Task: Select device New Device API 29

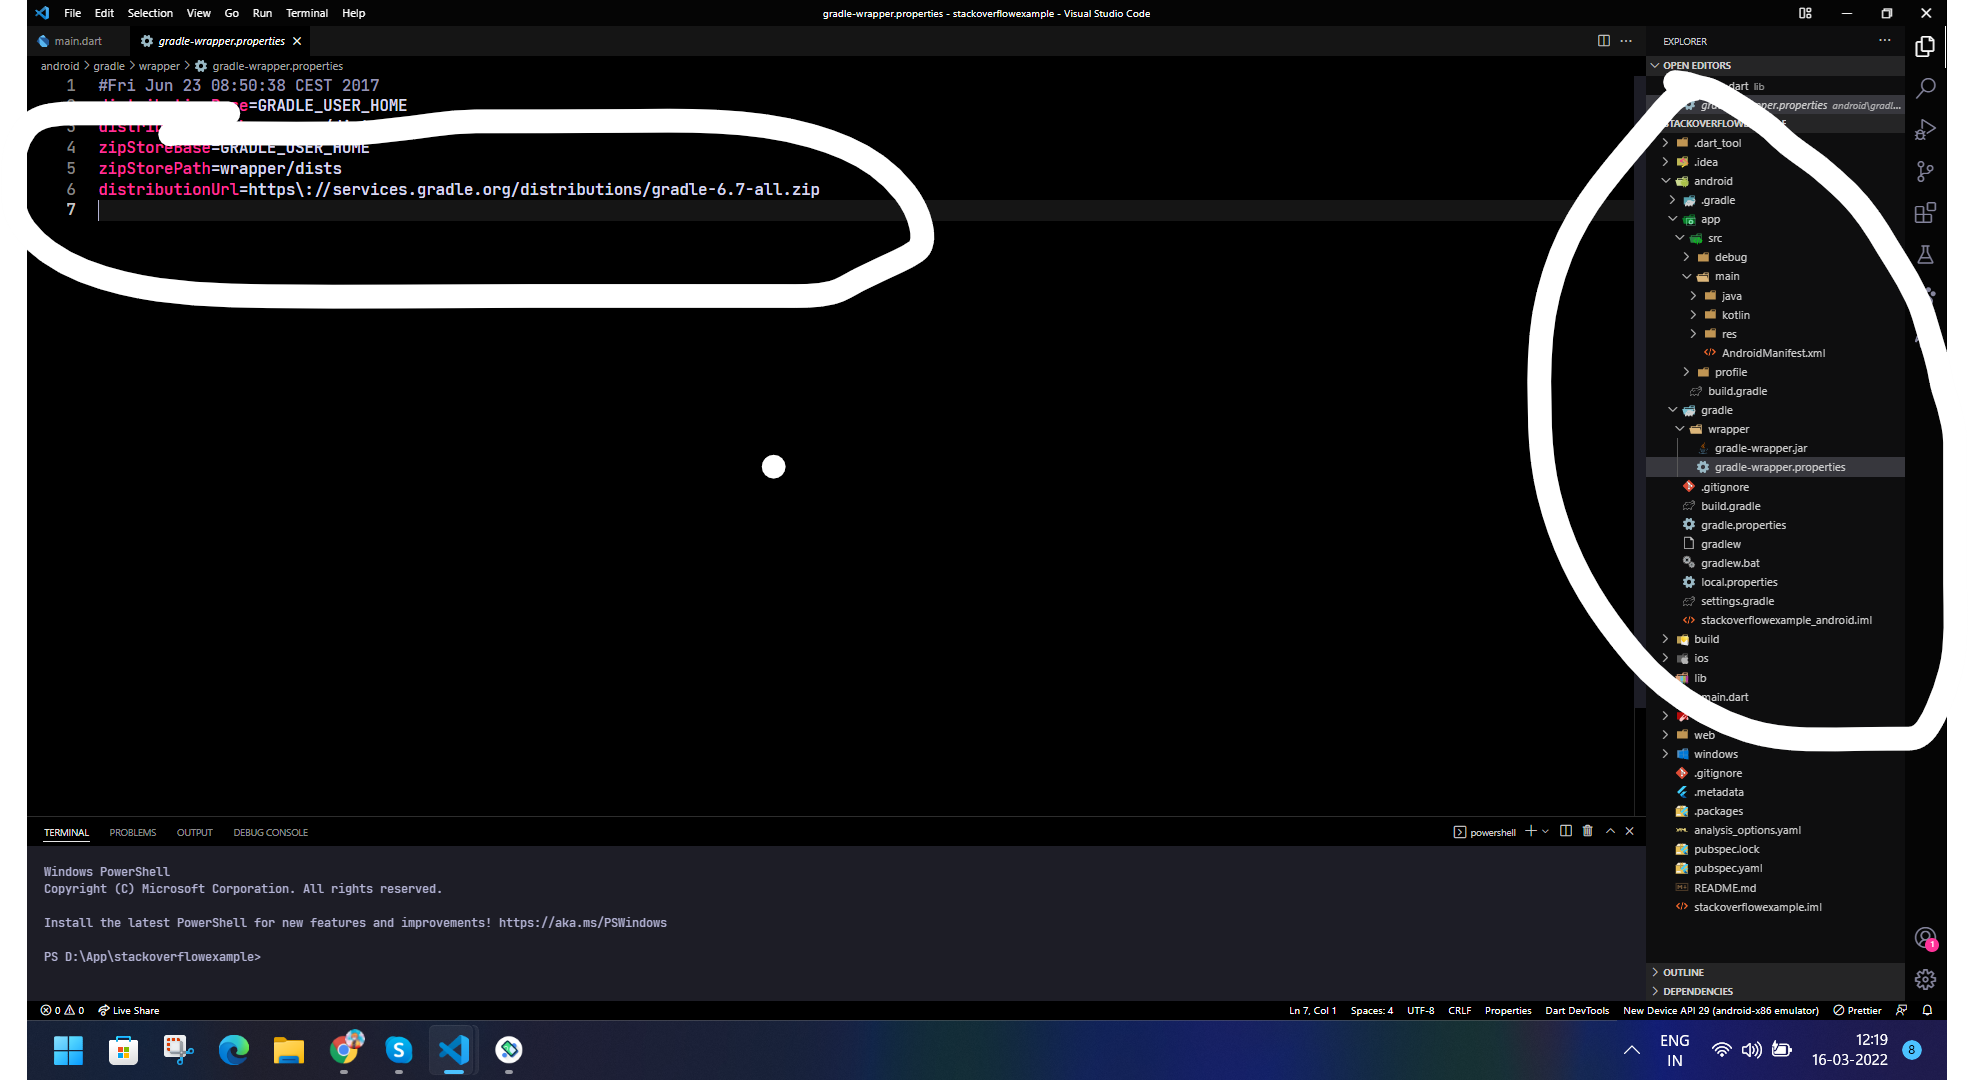Action: 1721,1010
